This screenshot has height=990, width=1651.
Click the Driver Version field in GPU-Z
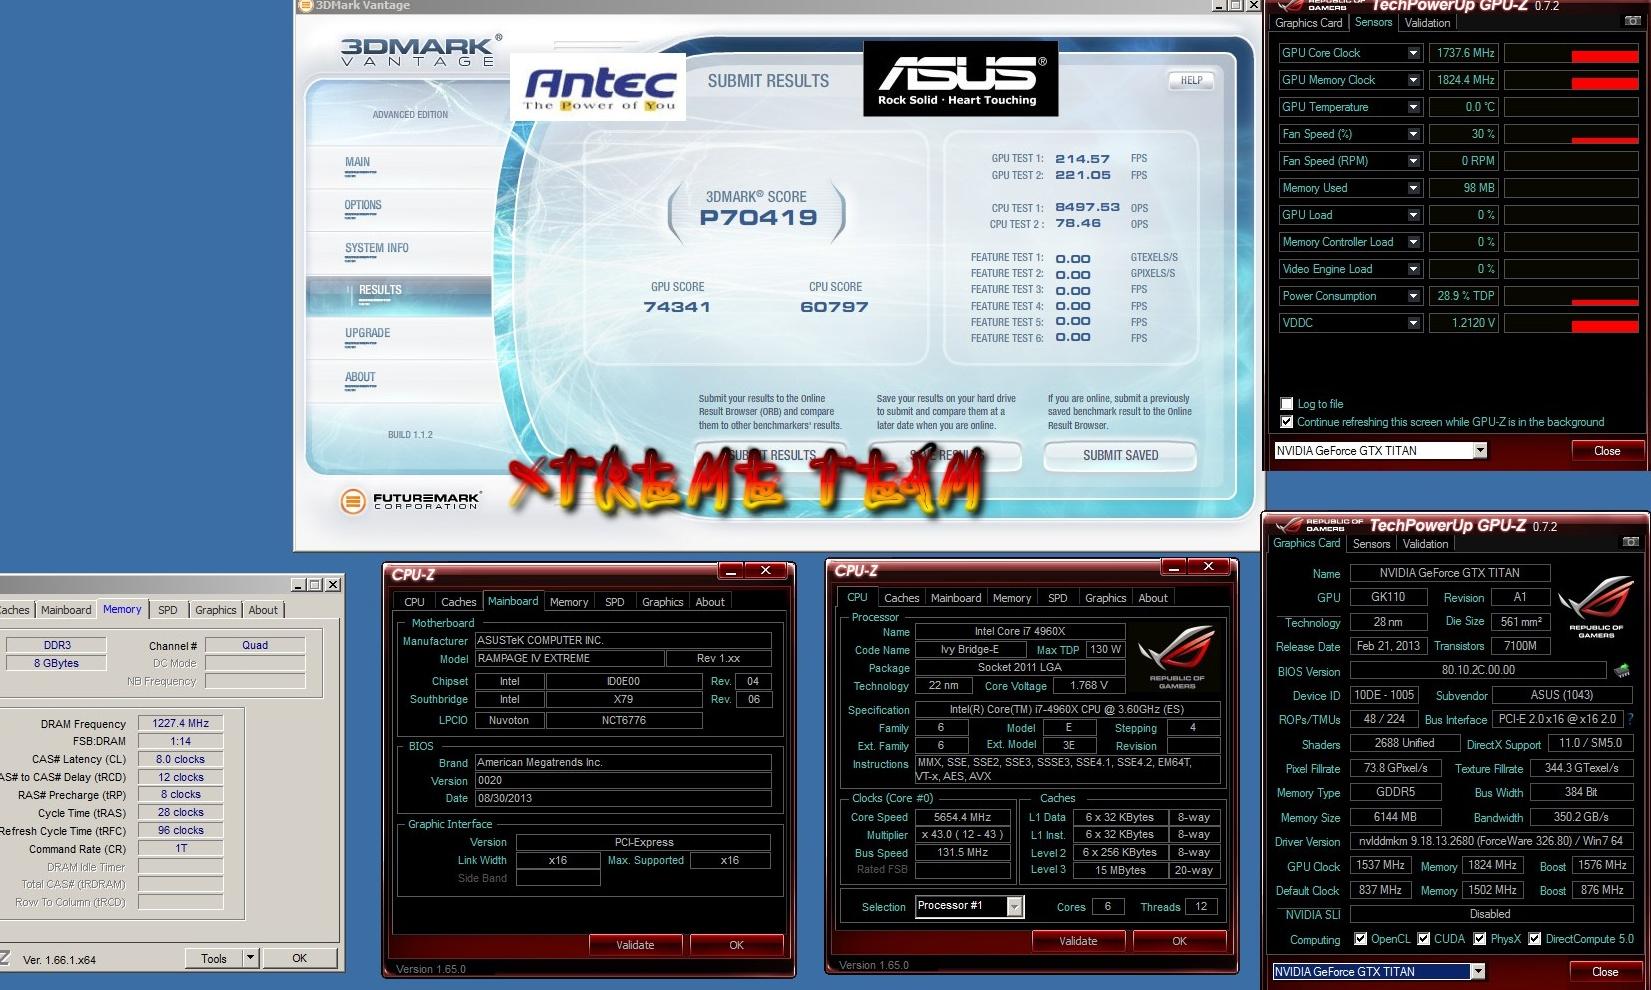(1491, 841)
